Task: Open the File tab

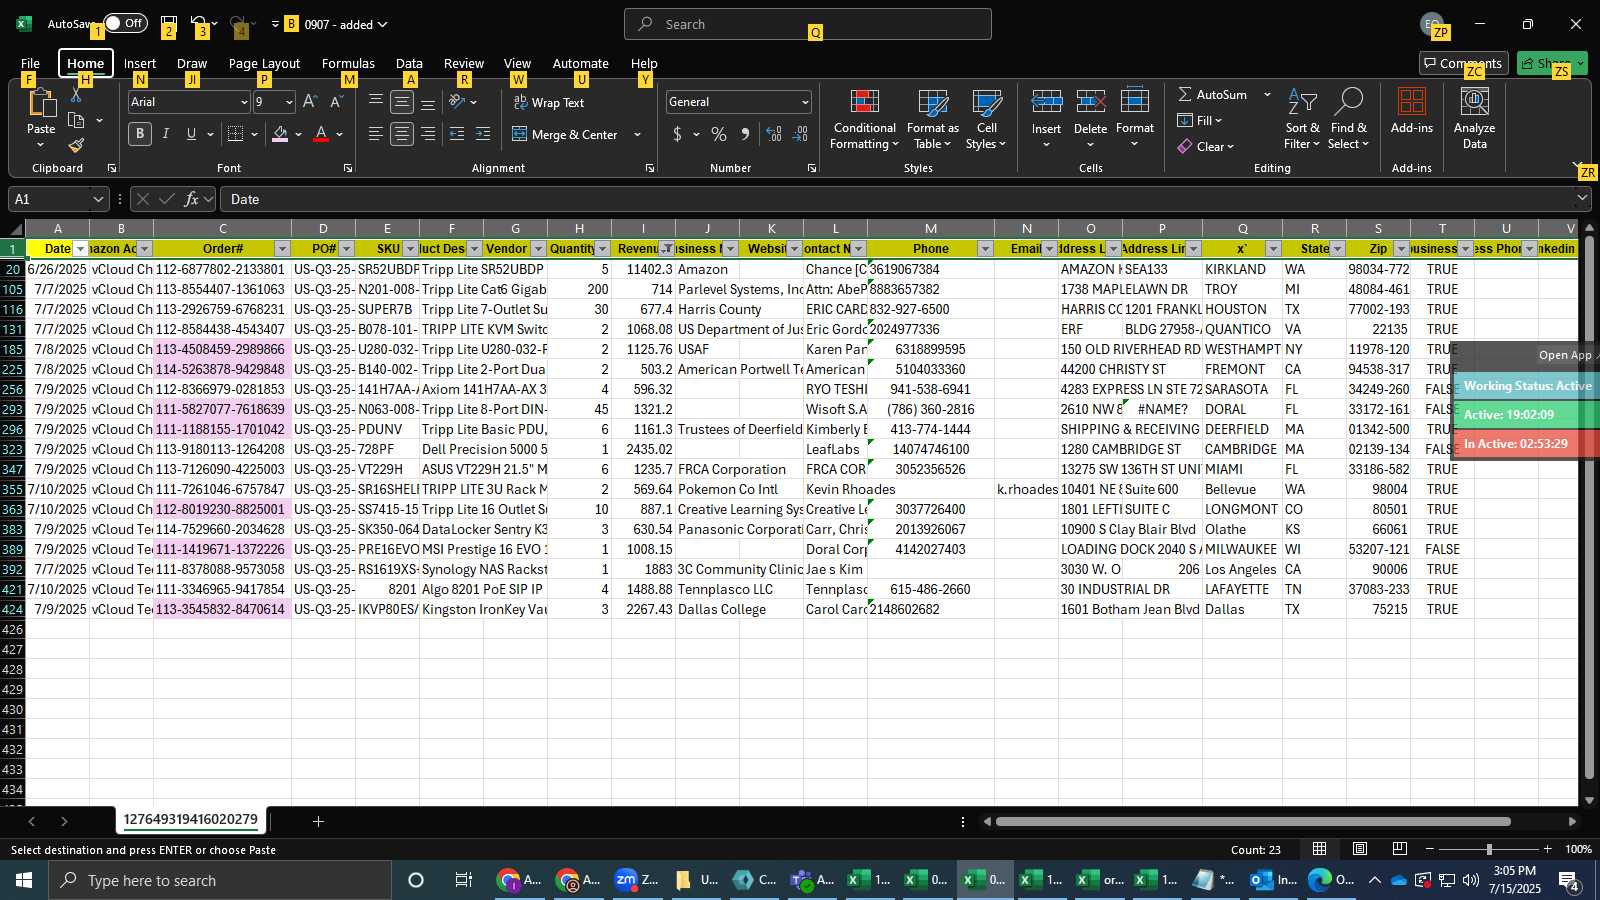Action: pos(30,63)
